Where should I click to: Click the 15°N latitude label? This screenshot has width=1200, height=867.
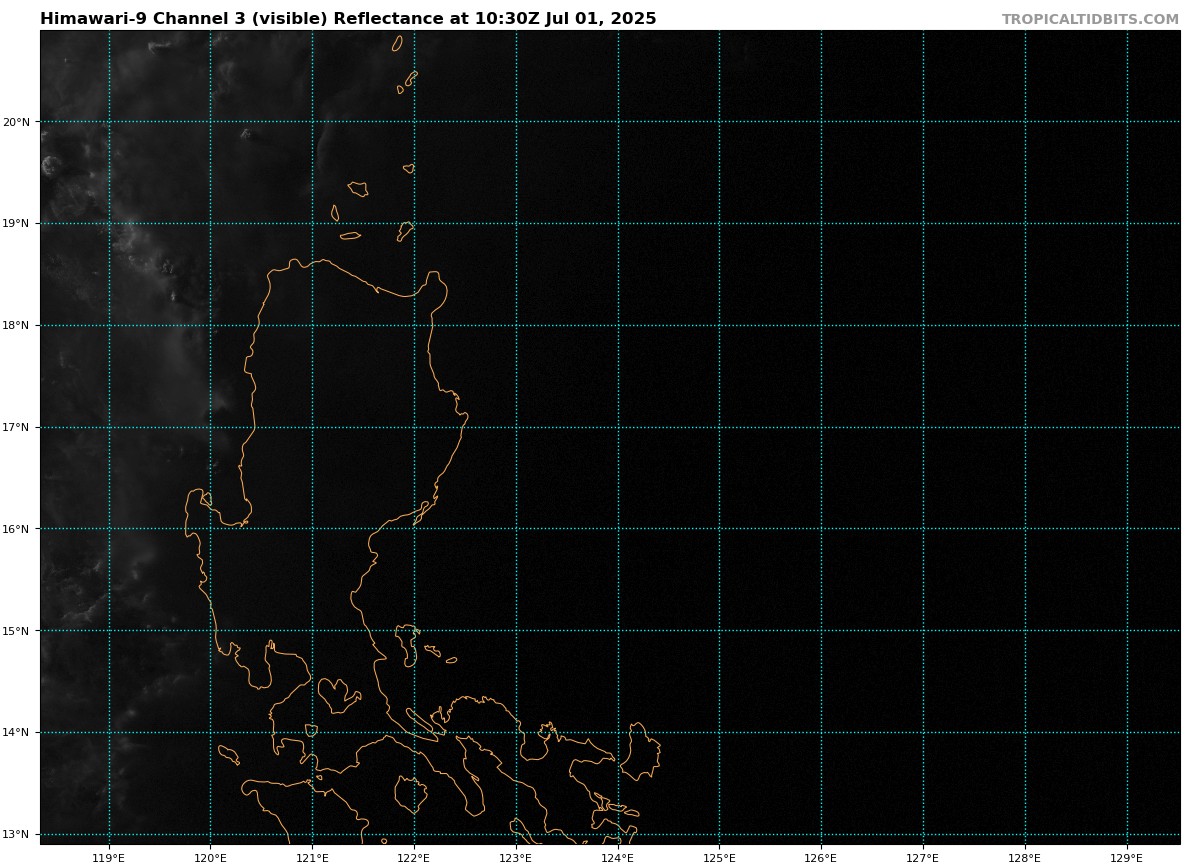16,631
